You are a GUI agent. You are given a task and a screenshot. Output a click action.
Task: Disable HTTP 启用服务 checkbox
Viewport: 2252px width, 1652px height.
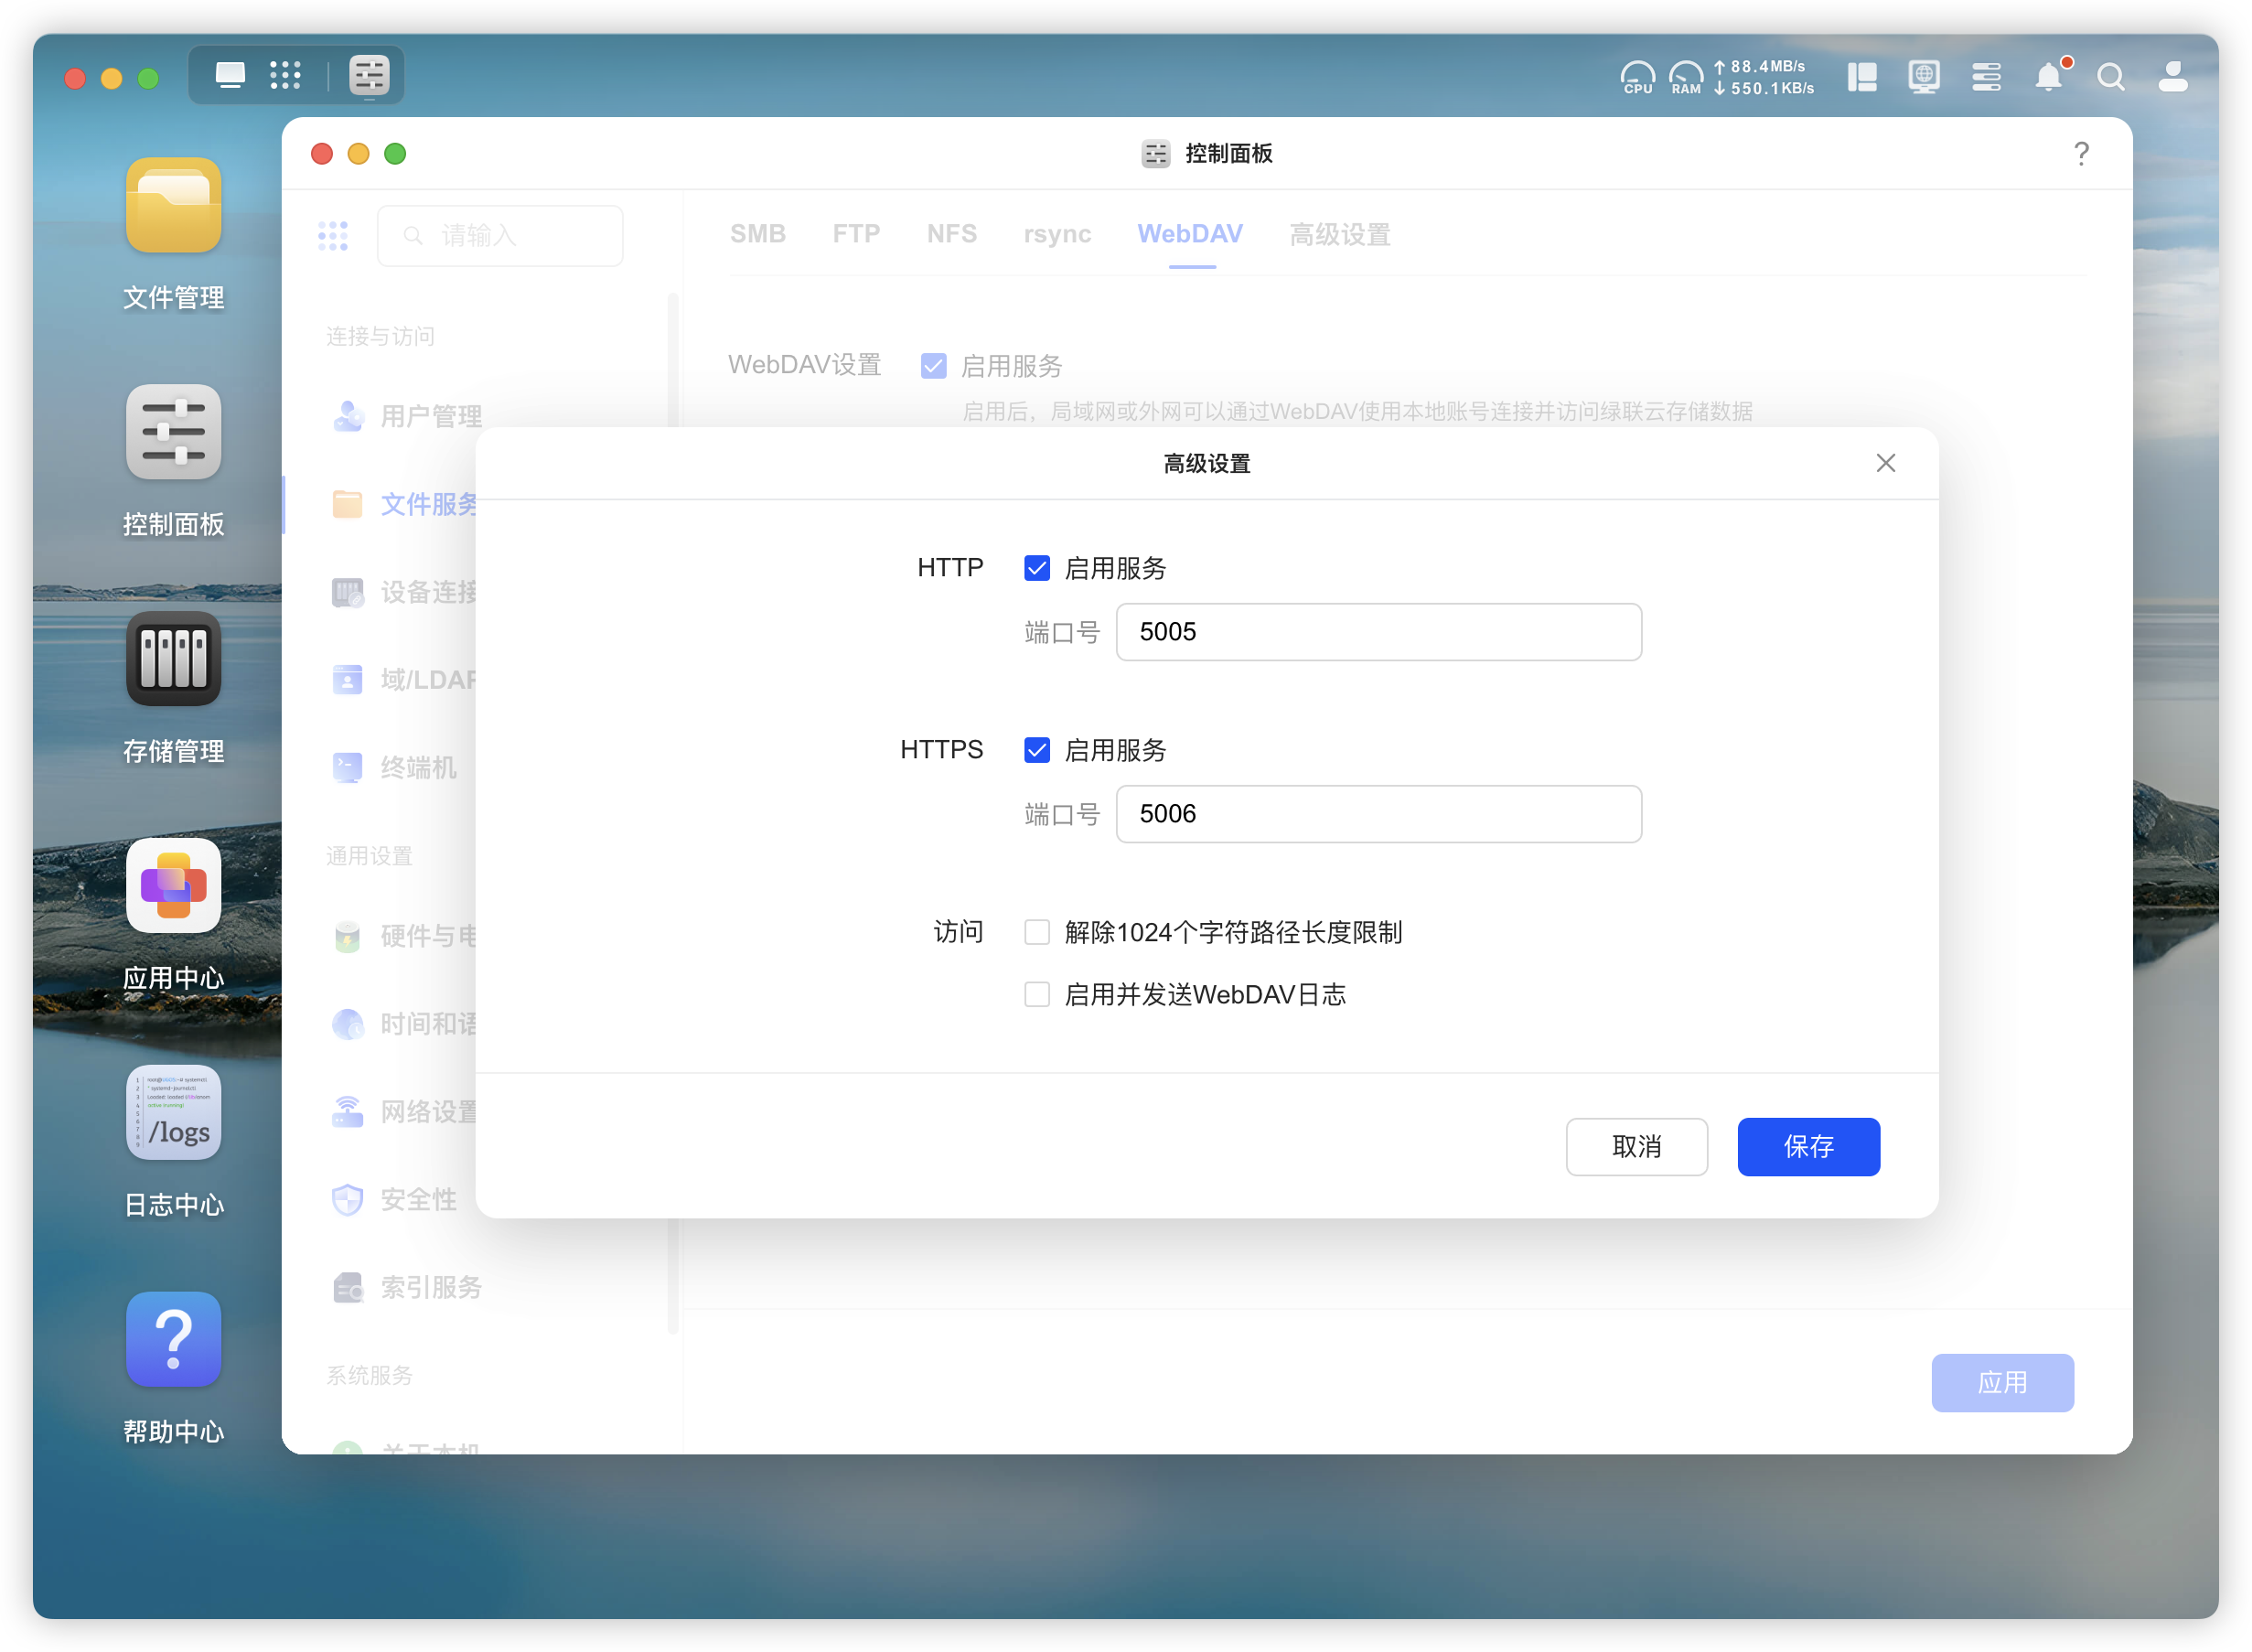1037,568
